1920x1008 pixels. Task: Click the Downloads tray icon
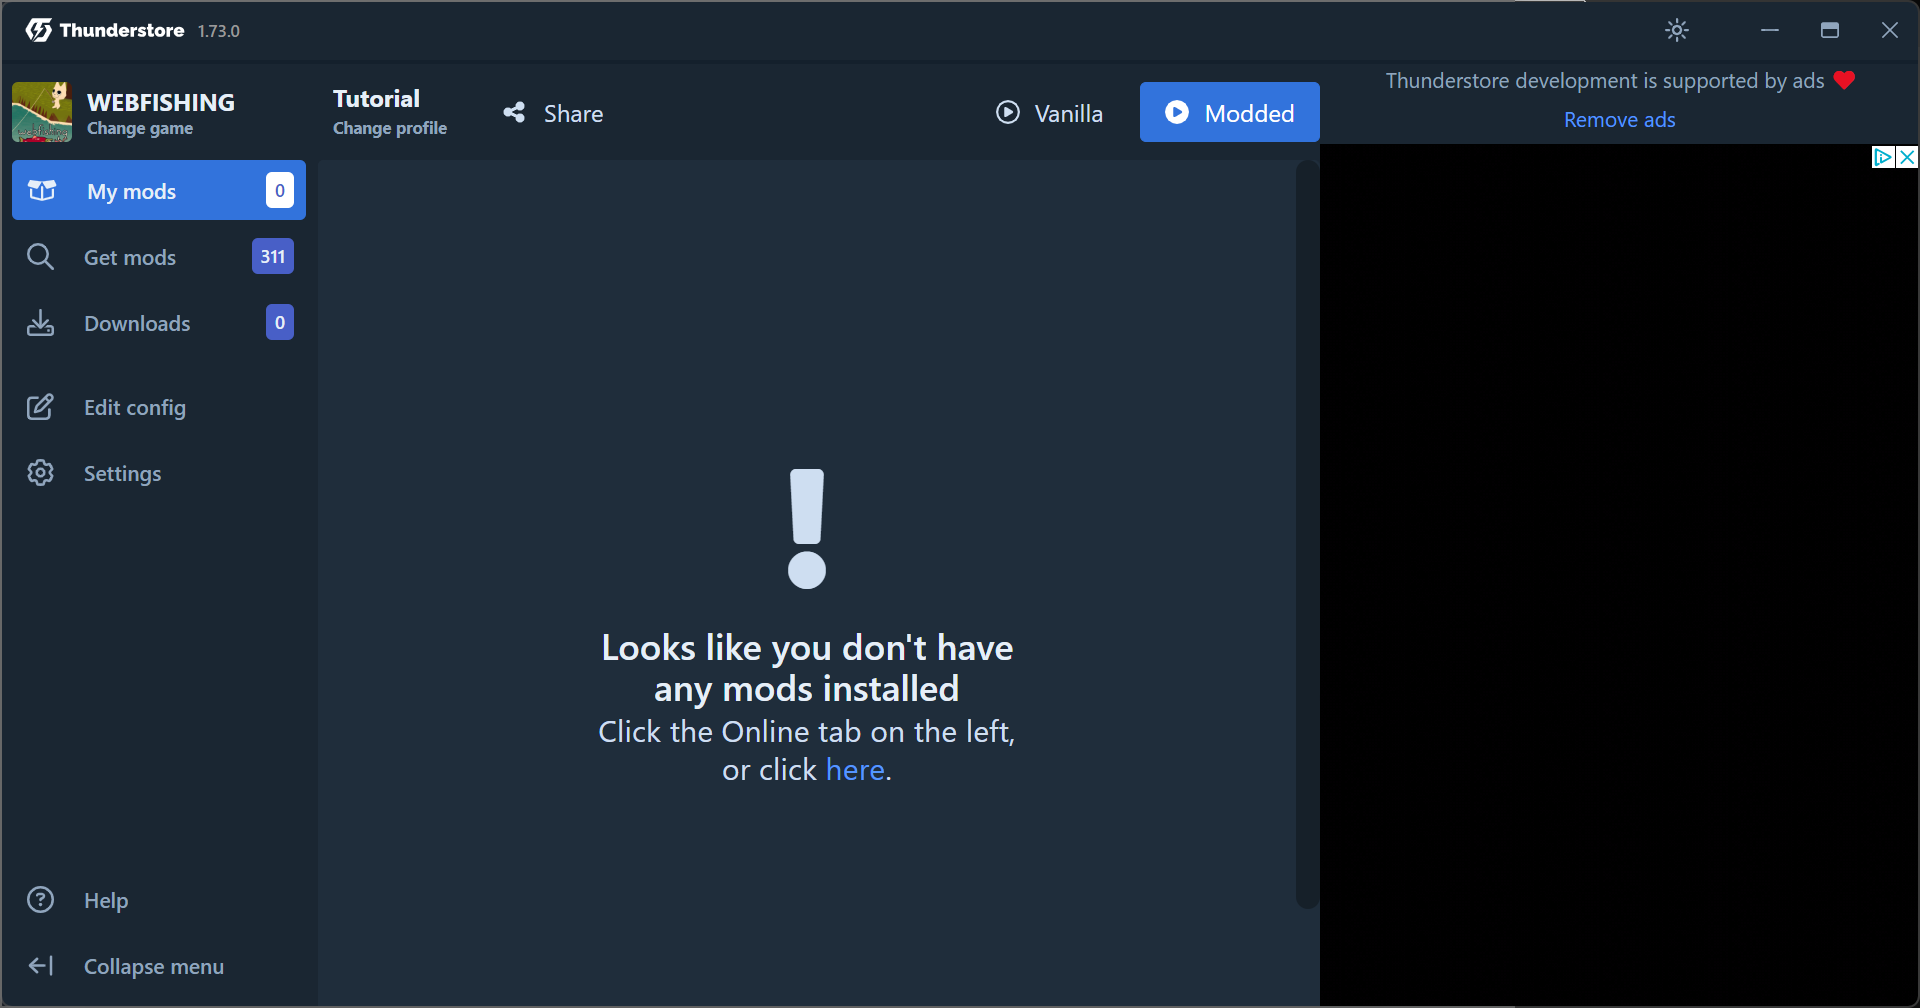pyautogui.click(x=40, y=323)
